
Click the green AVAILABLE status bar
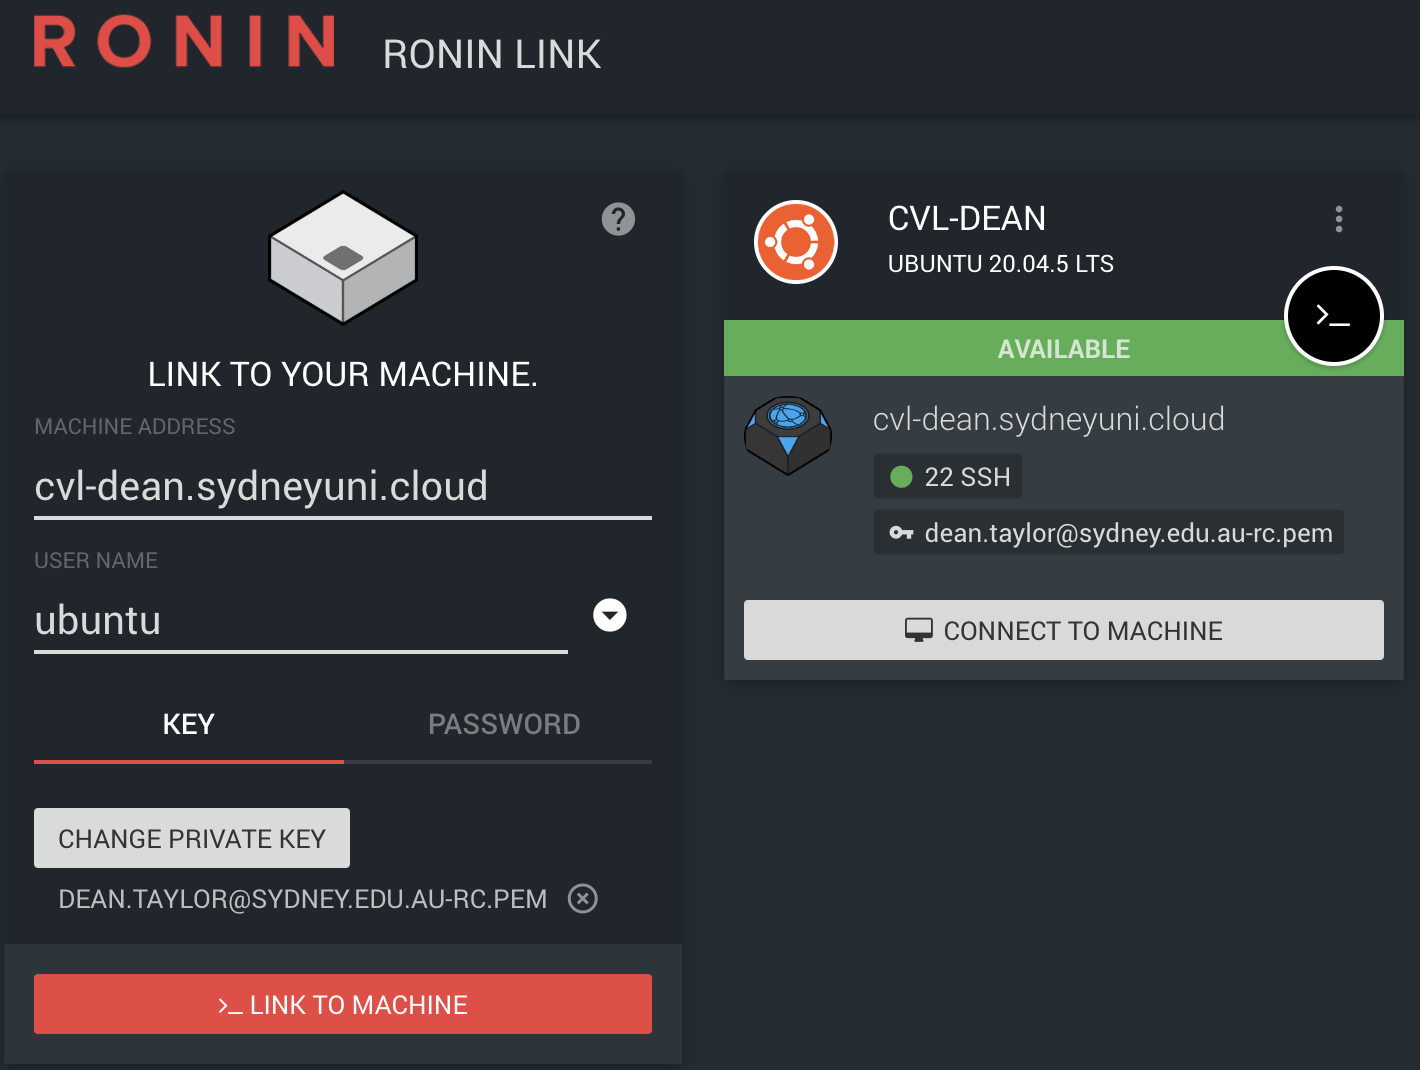1064,349
